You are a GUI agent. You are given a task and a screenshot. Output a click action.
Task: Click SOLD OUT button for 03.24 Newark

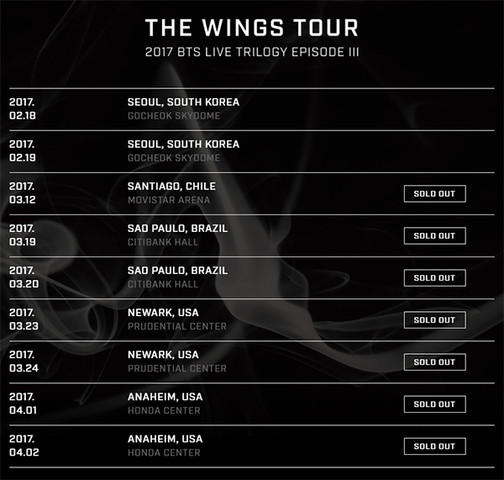click(x=435, y=362)
